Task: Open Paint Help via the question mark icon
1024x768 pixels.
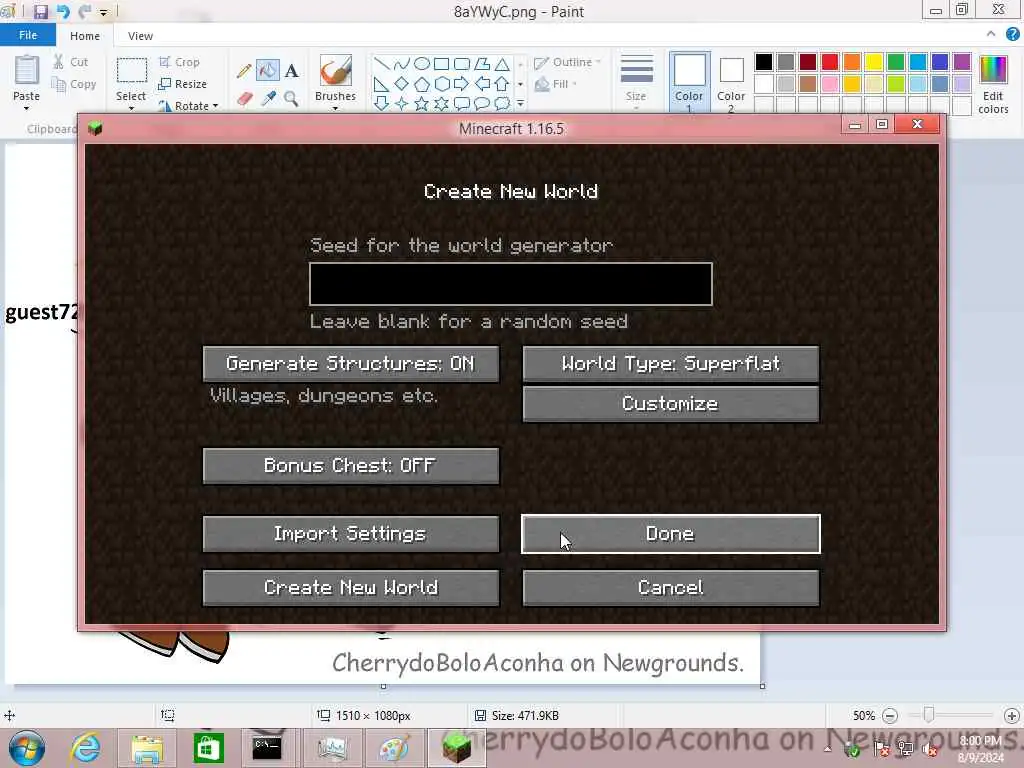Action: click(1012, 35)
